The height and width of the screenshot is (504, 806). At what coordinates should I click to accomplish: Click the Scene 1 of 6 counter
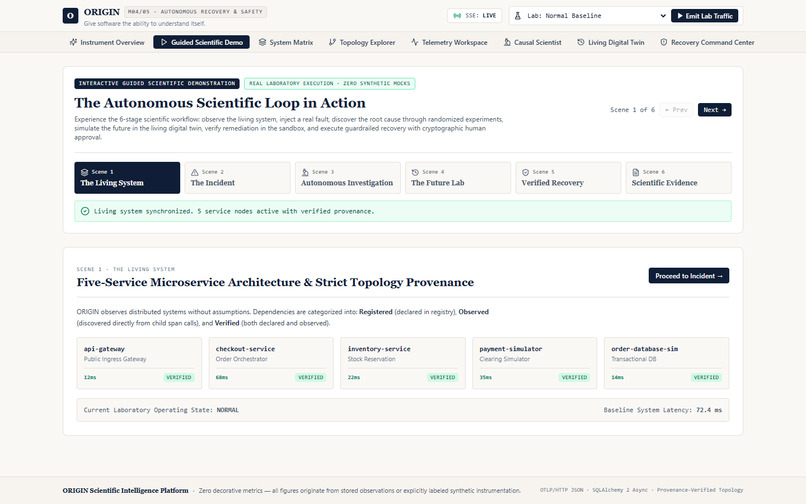pos(632,110)
